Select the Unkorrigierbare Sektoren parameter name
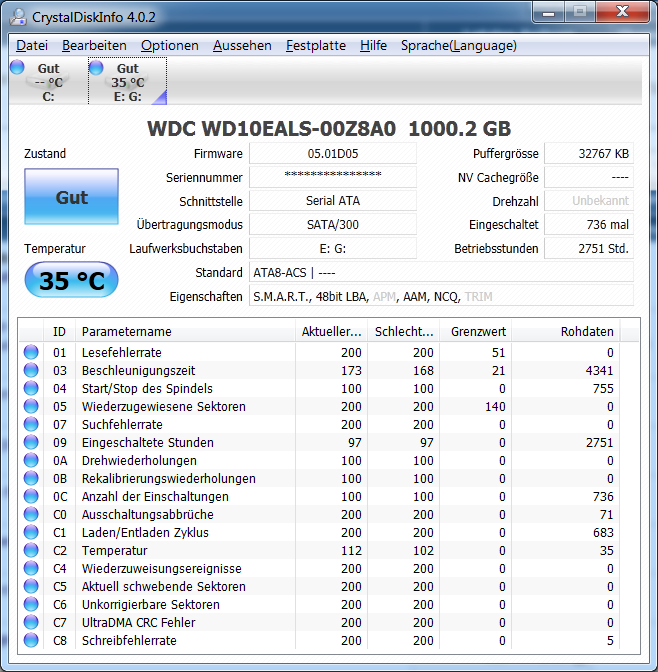The height and width of the screenshot is (672, 658). (150, 604)
